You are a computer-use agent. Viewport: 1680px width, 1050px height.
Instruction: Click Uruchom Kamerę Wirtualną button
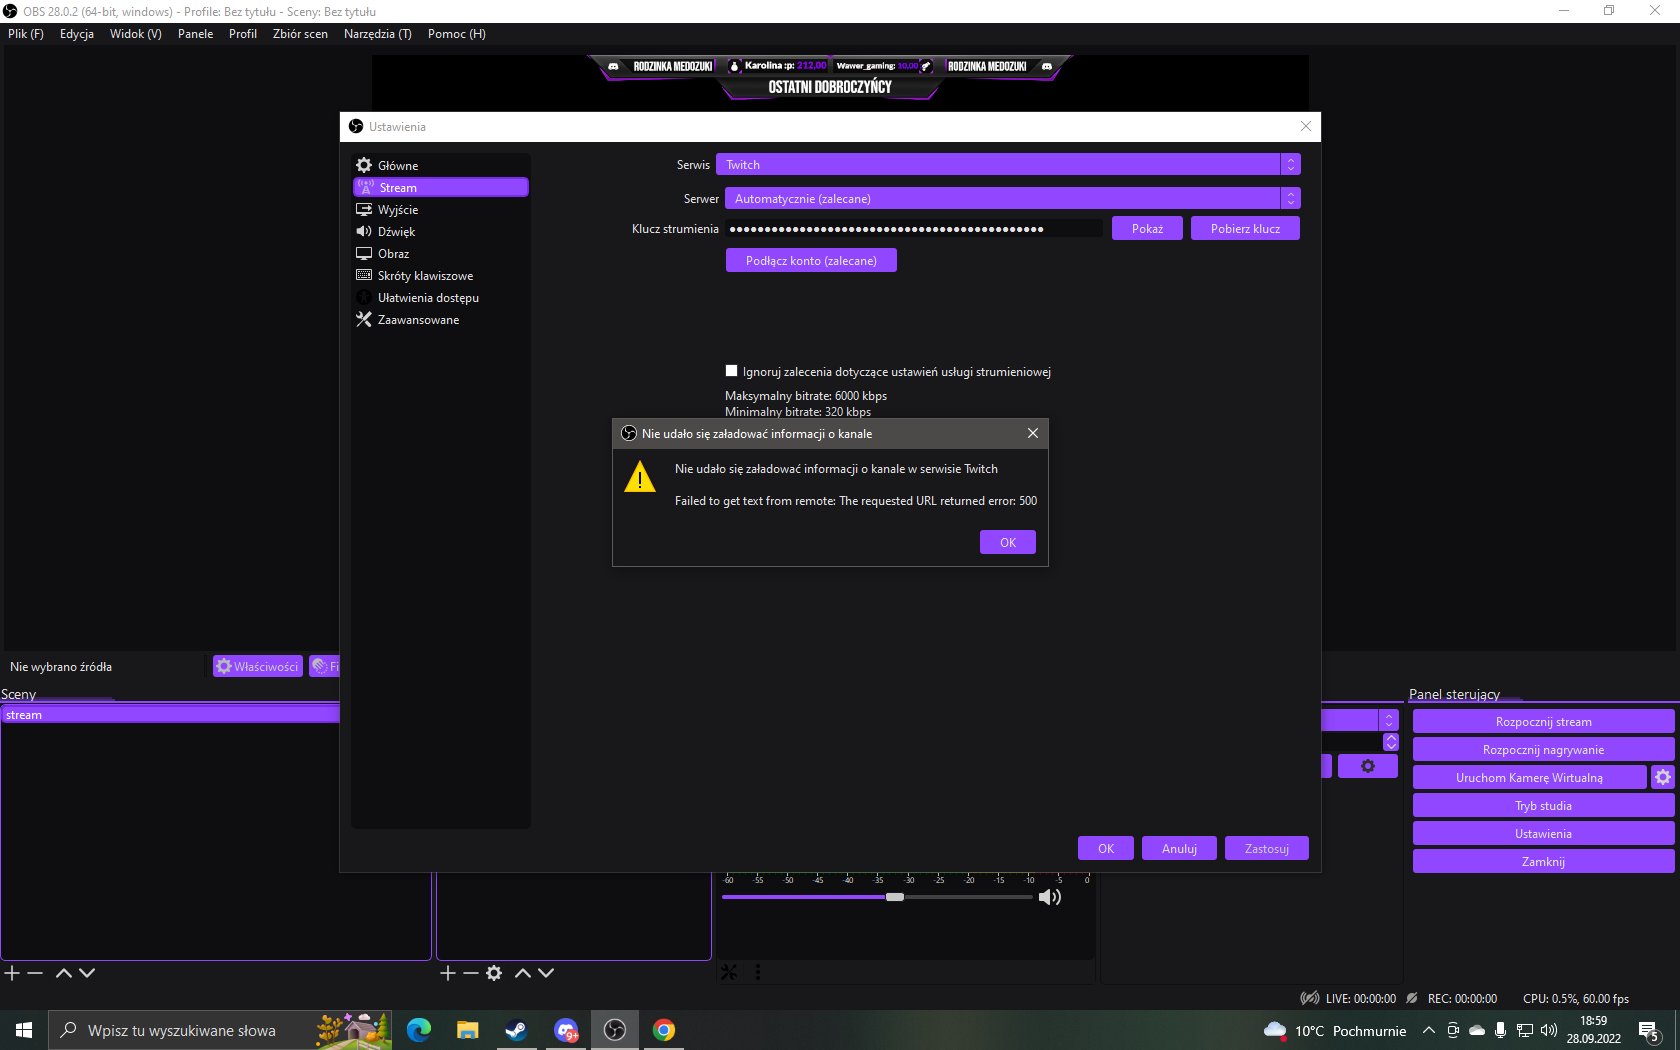[1529, 777]
